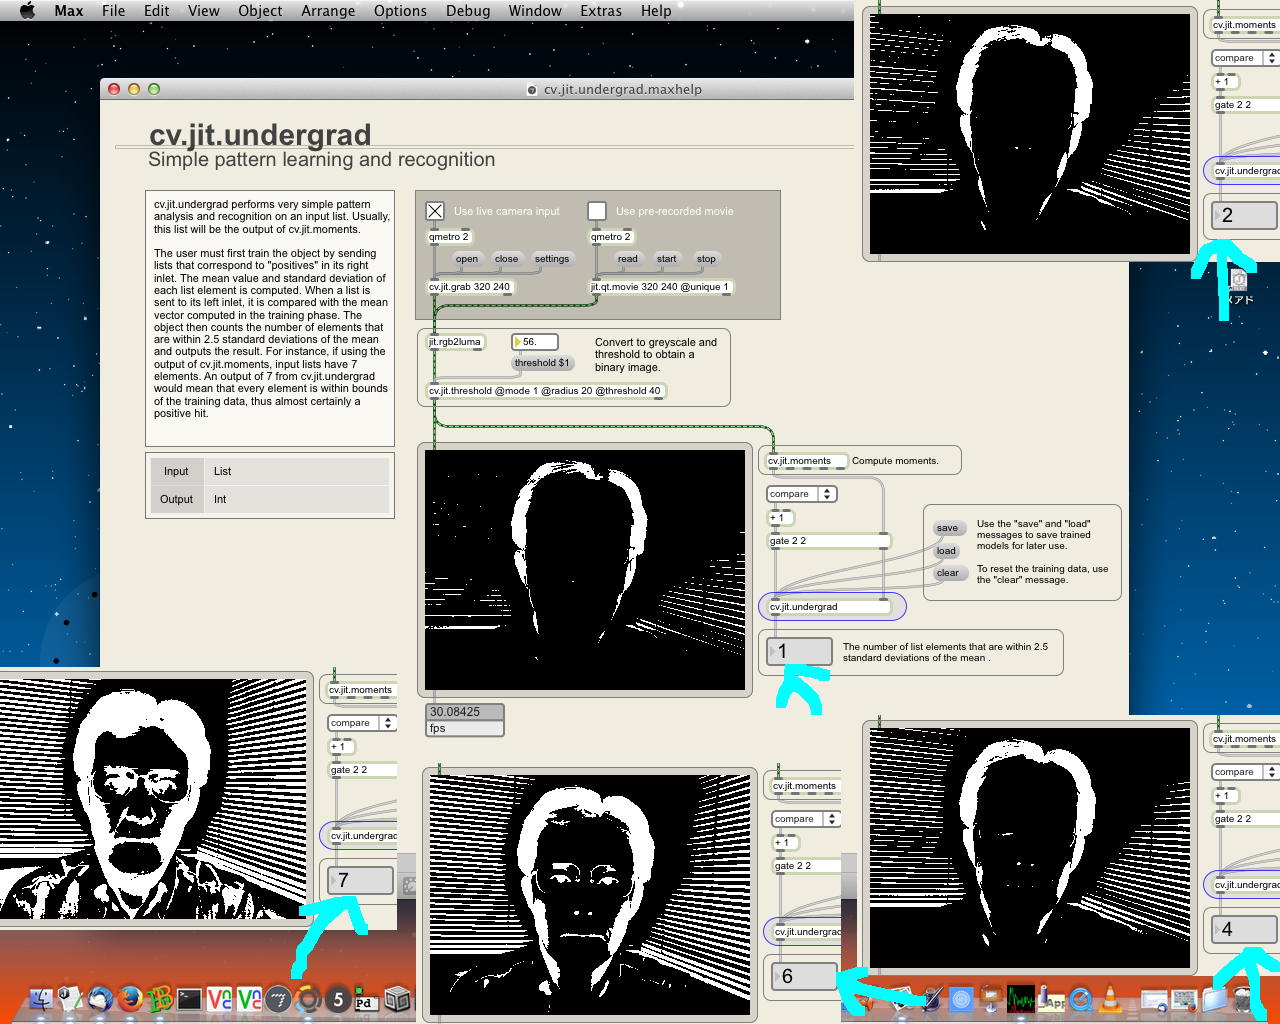Click the read message for movie

point(627,259)
